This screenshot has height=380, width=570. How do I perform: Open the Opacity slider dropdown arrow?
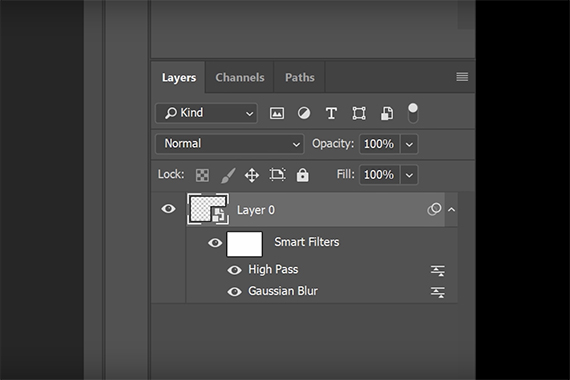pyautogui.click(x=409, y=144)
